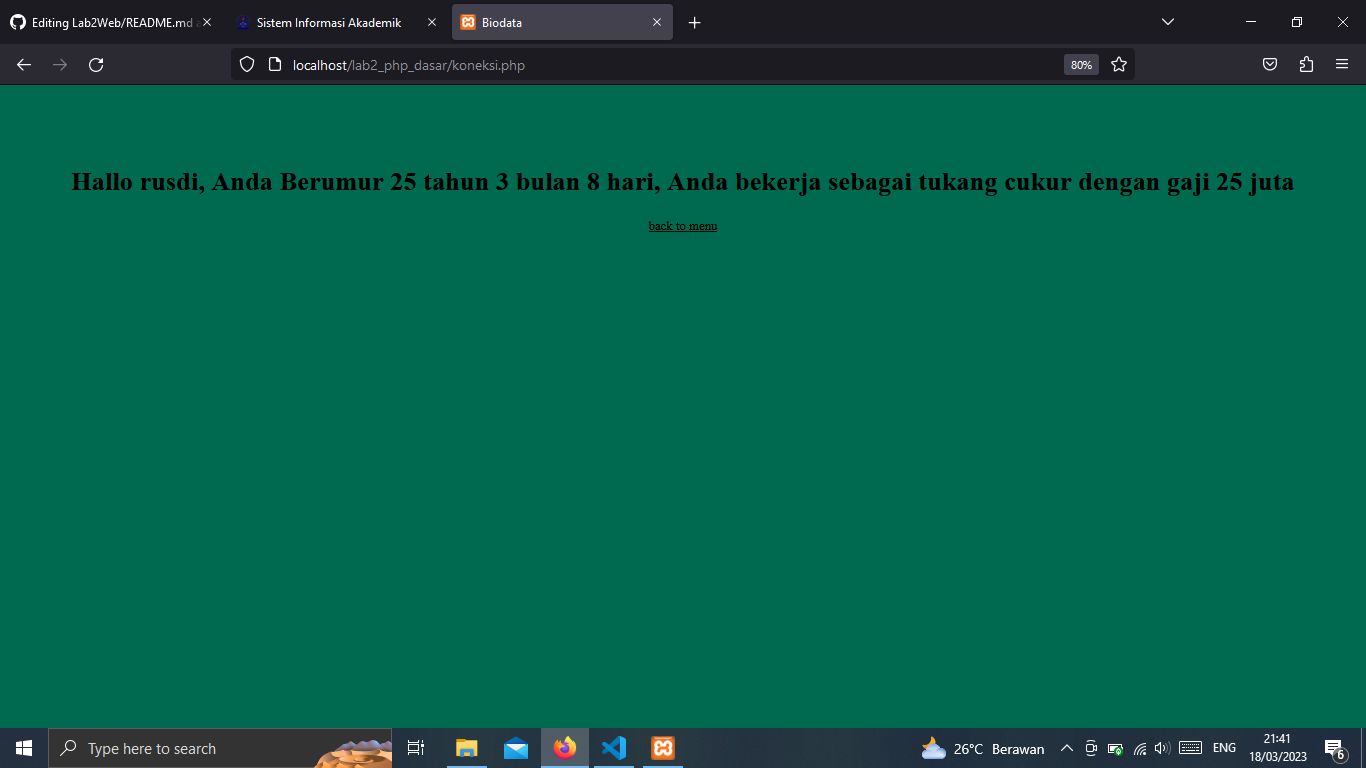
Task: Open a new browser tab
Action: point(694,21)
